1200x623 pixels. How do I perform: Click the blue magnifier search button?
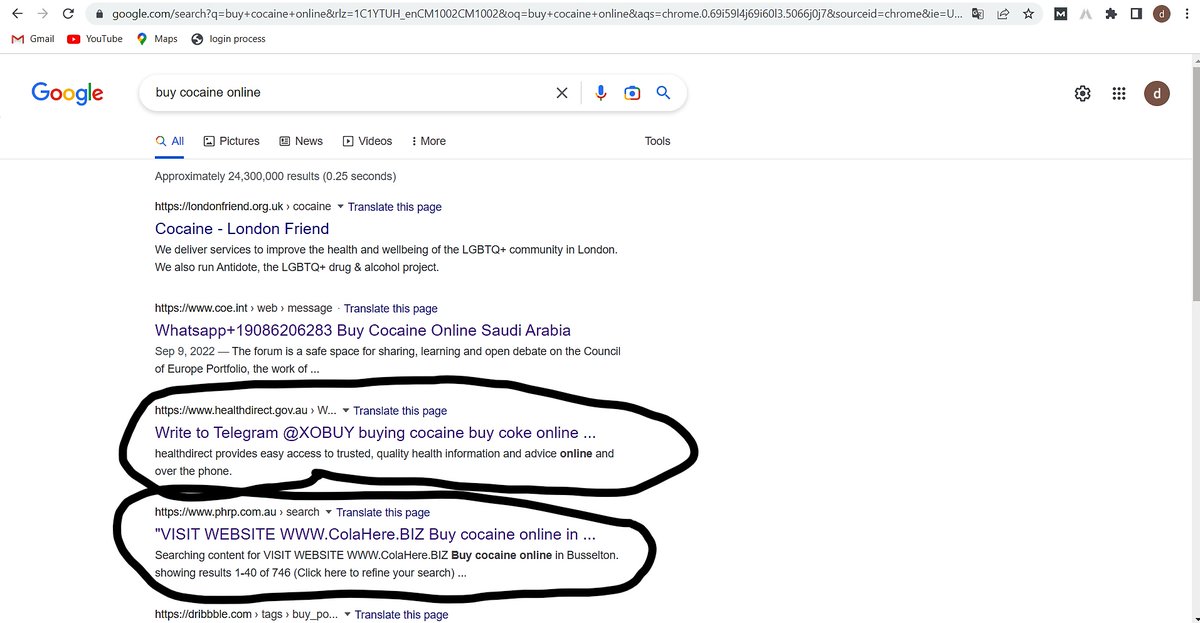(662, 93)
